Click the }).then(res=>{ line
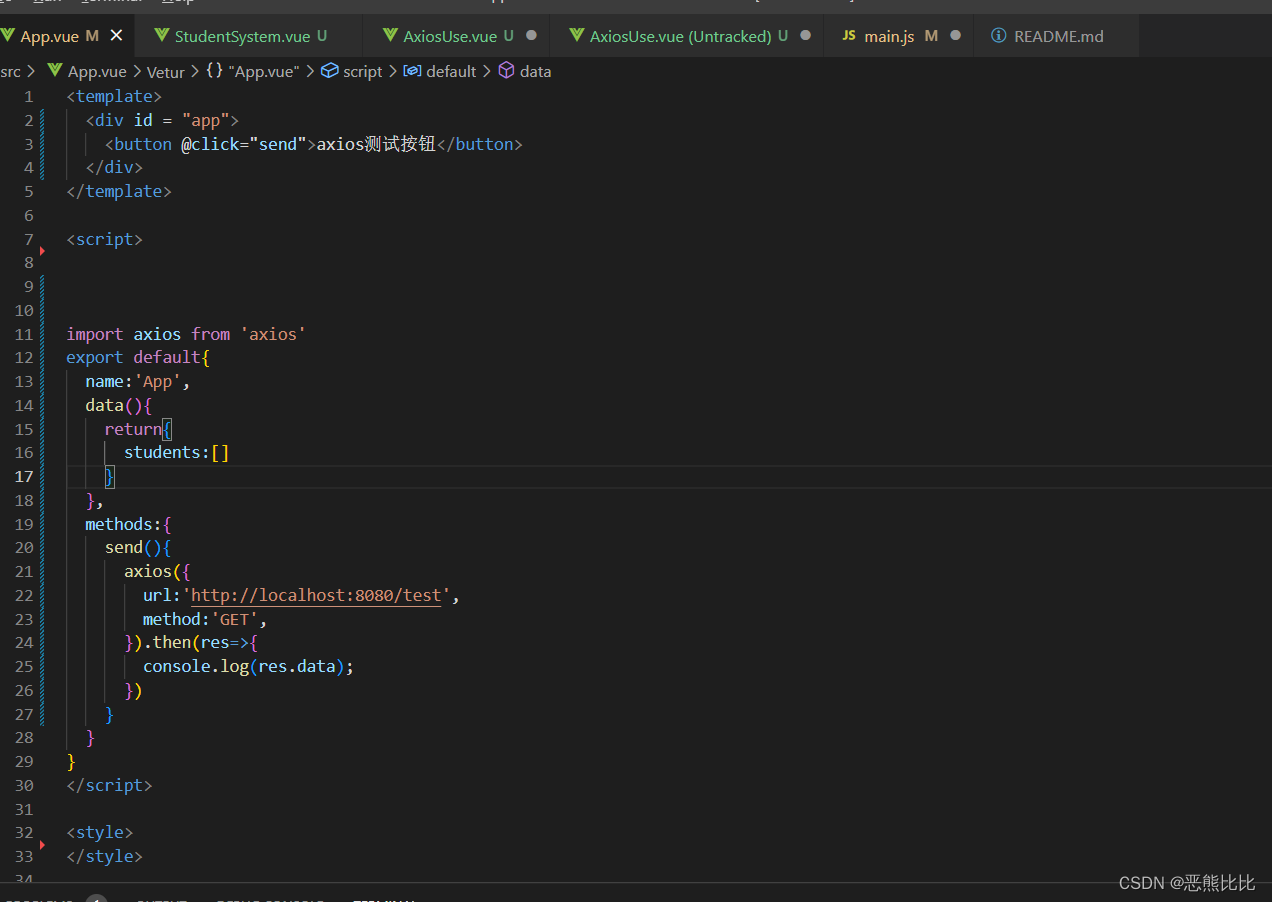 [x=191, y=642]
